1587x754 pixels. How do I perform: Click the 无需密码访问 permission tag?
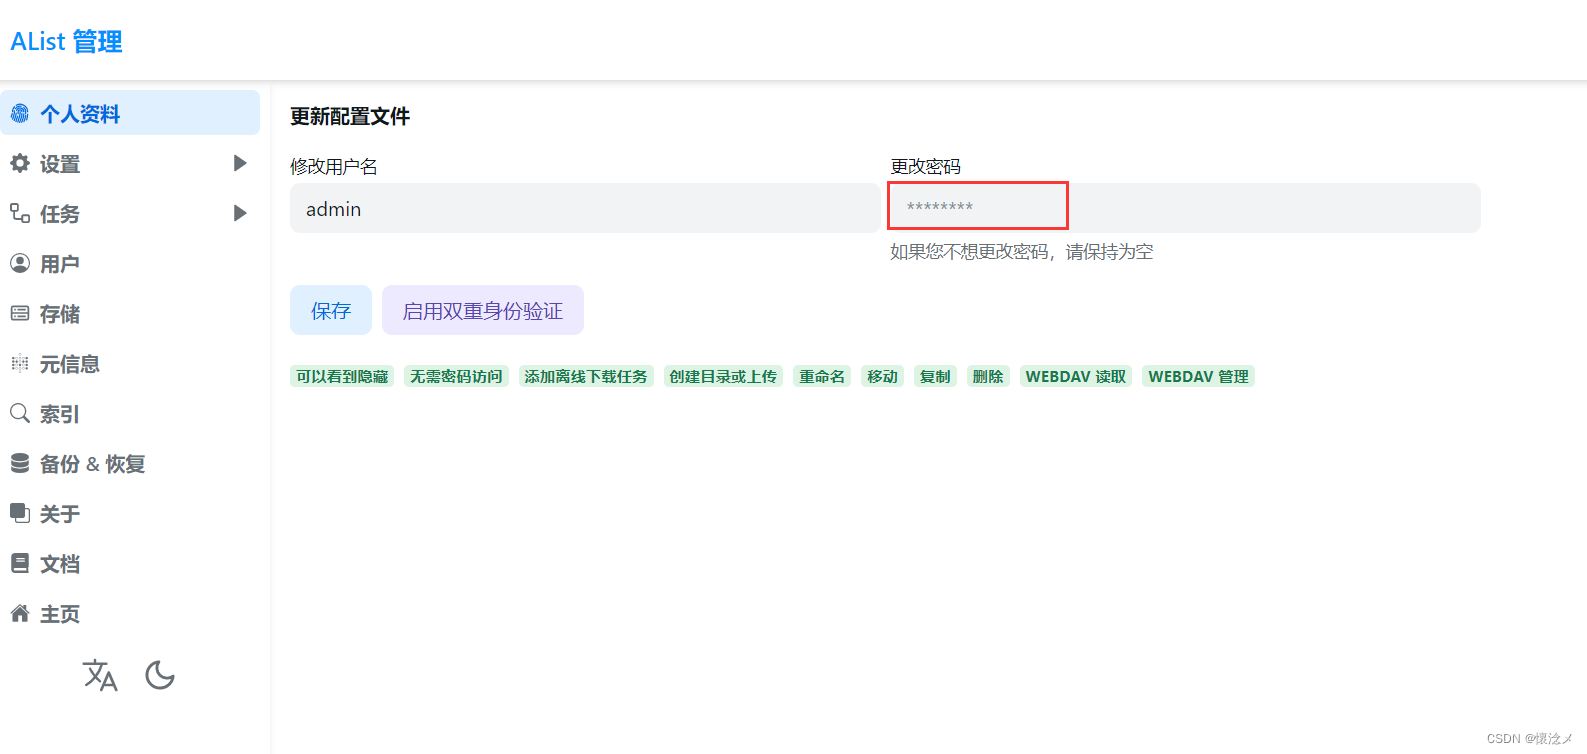(x=456, y=376)
